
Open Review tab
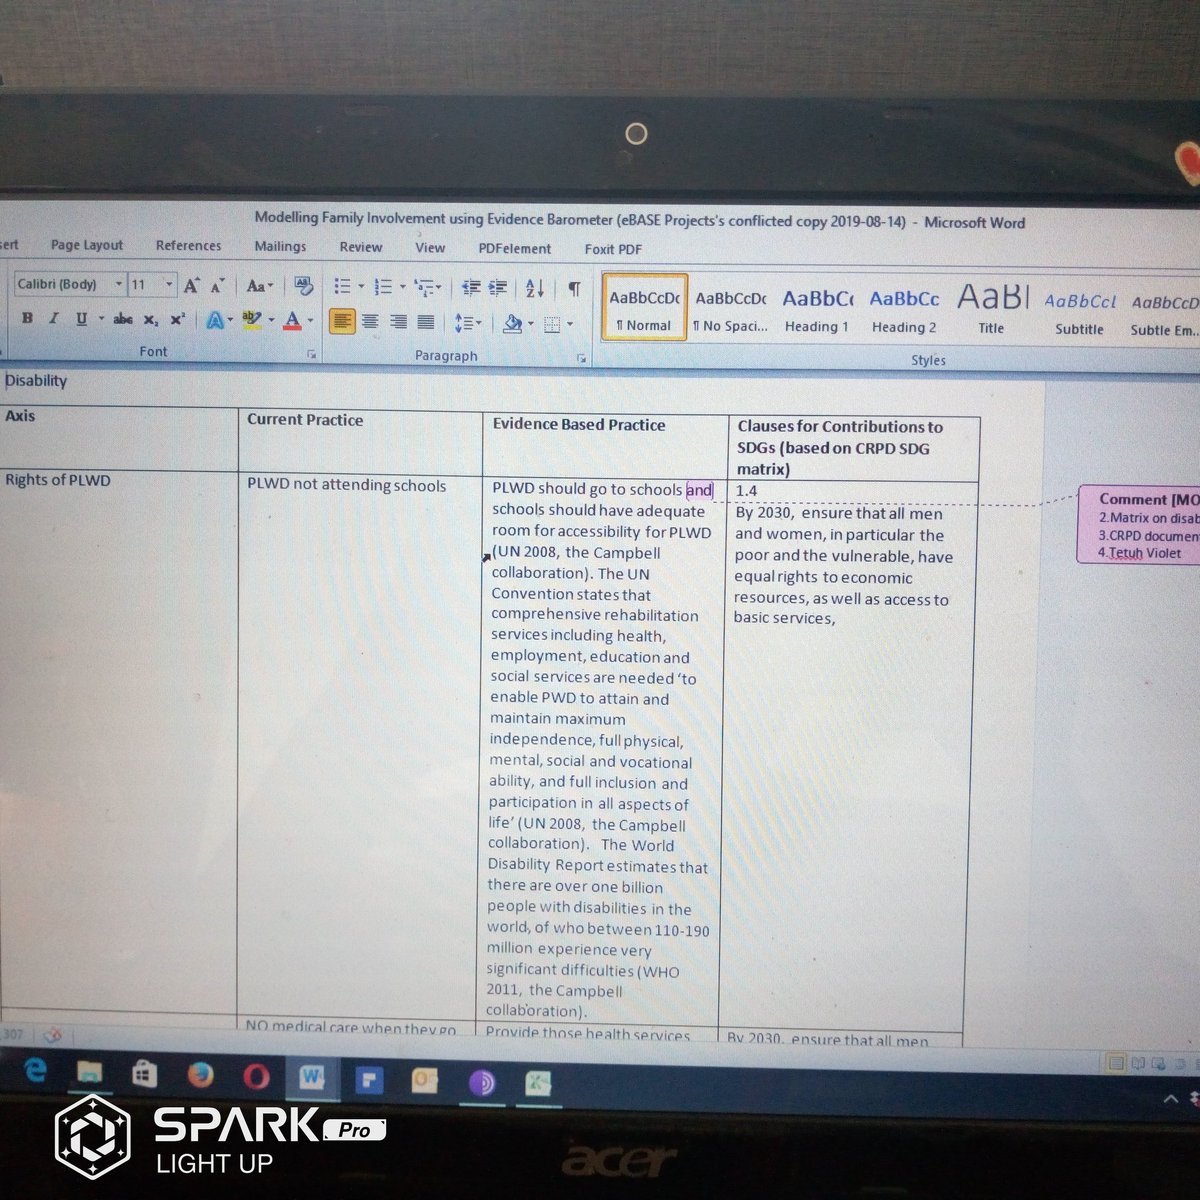pyautogui.click(x=361, y=247)
